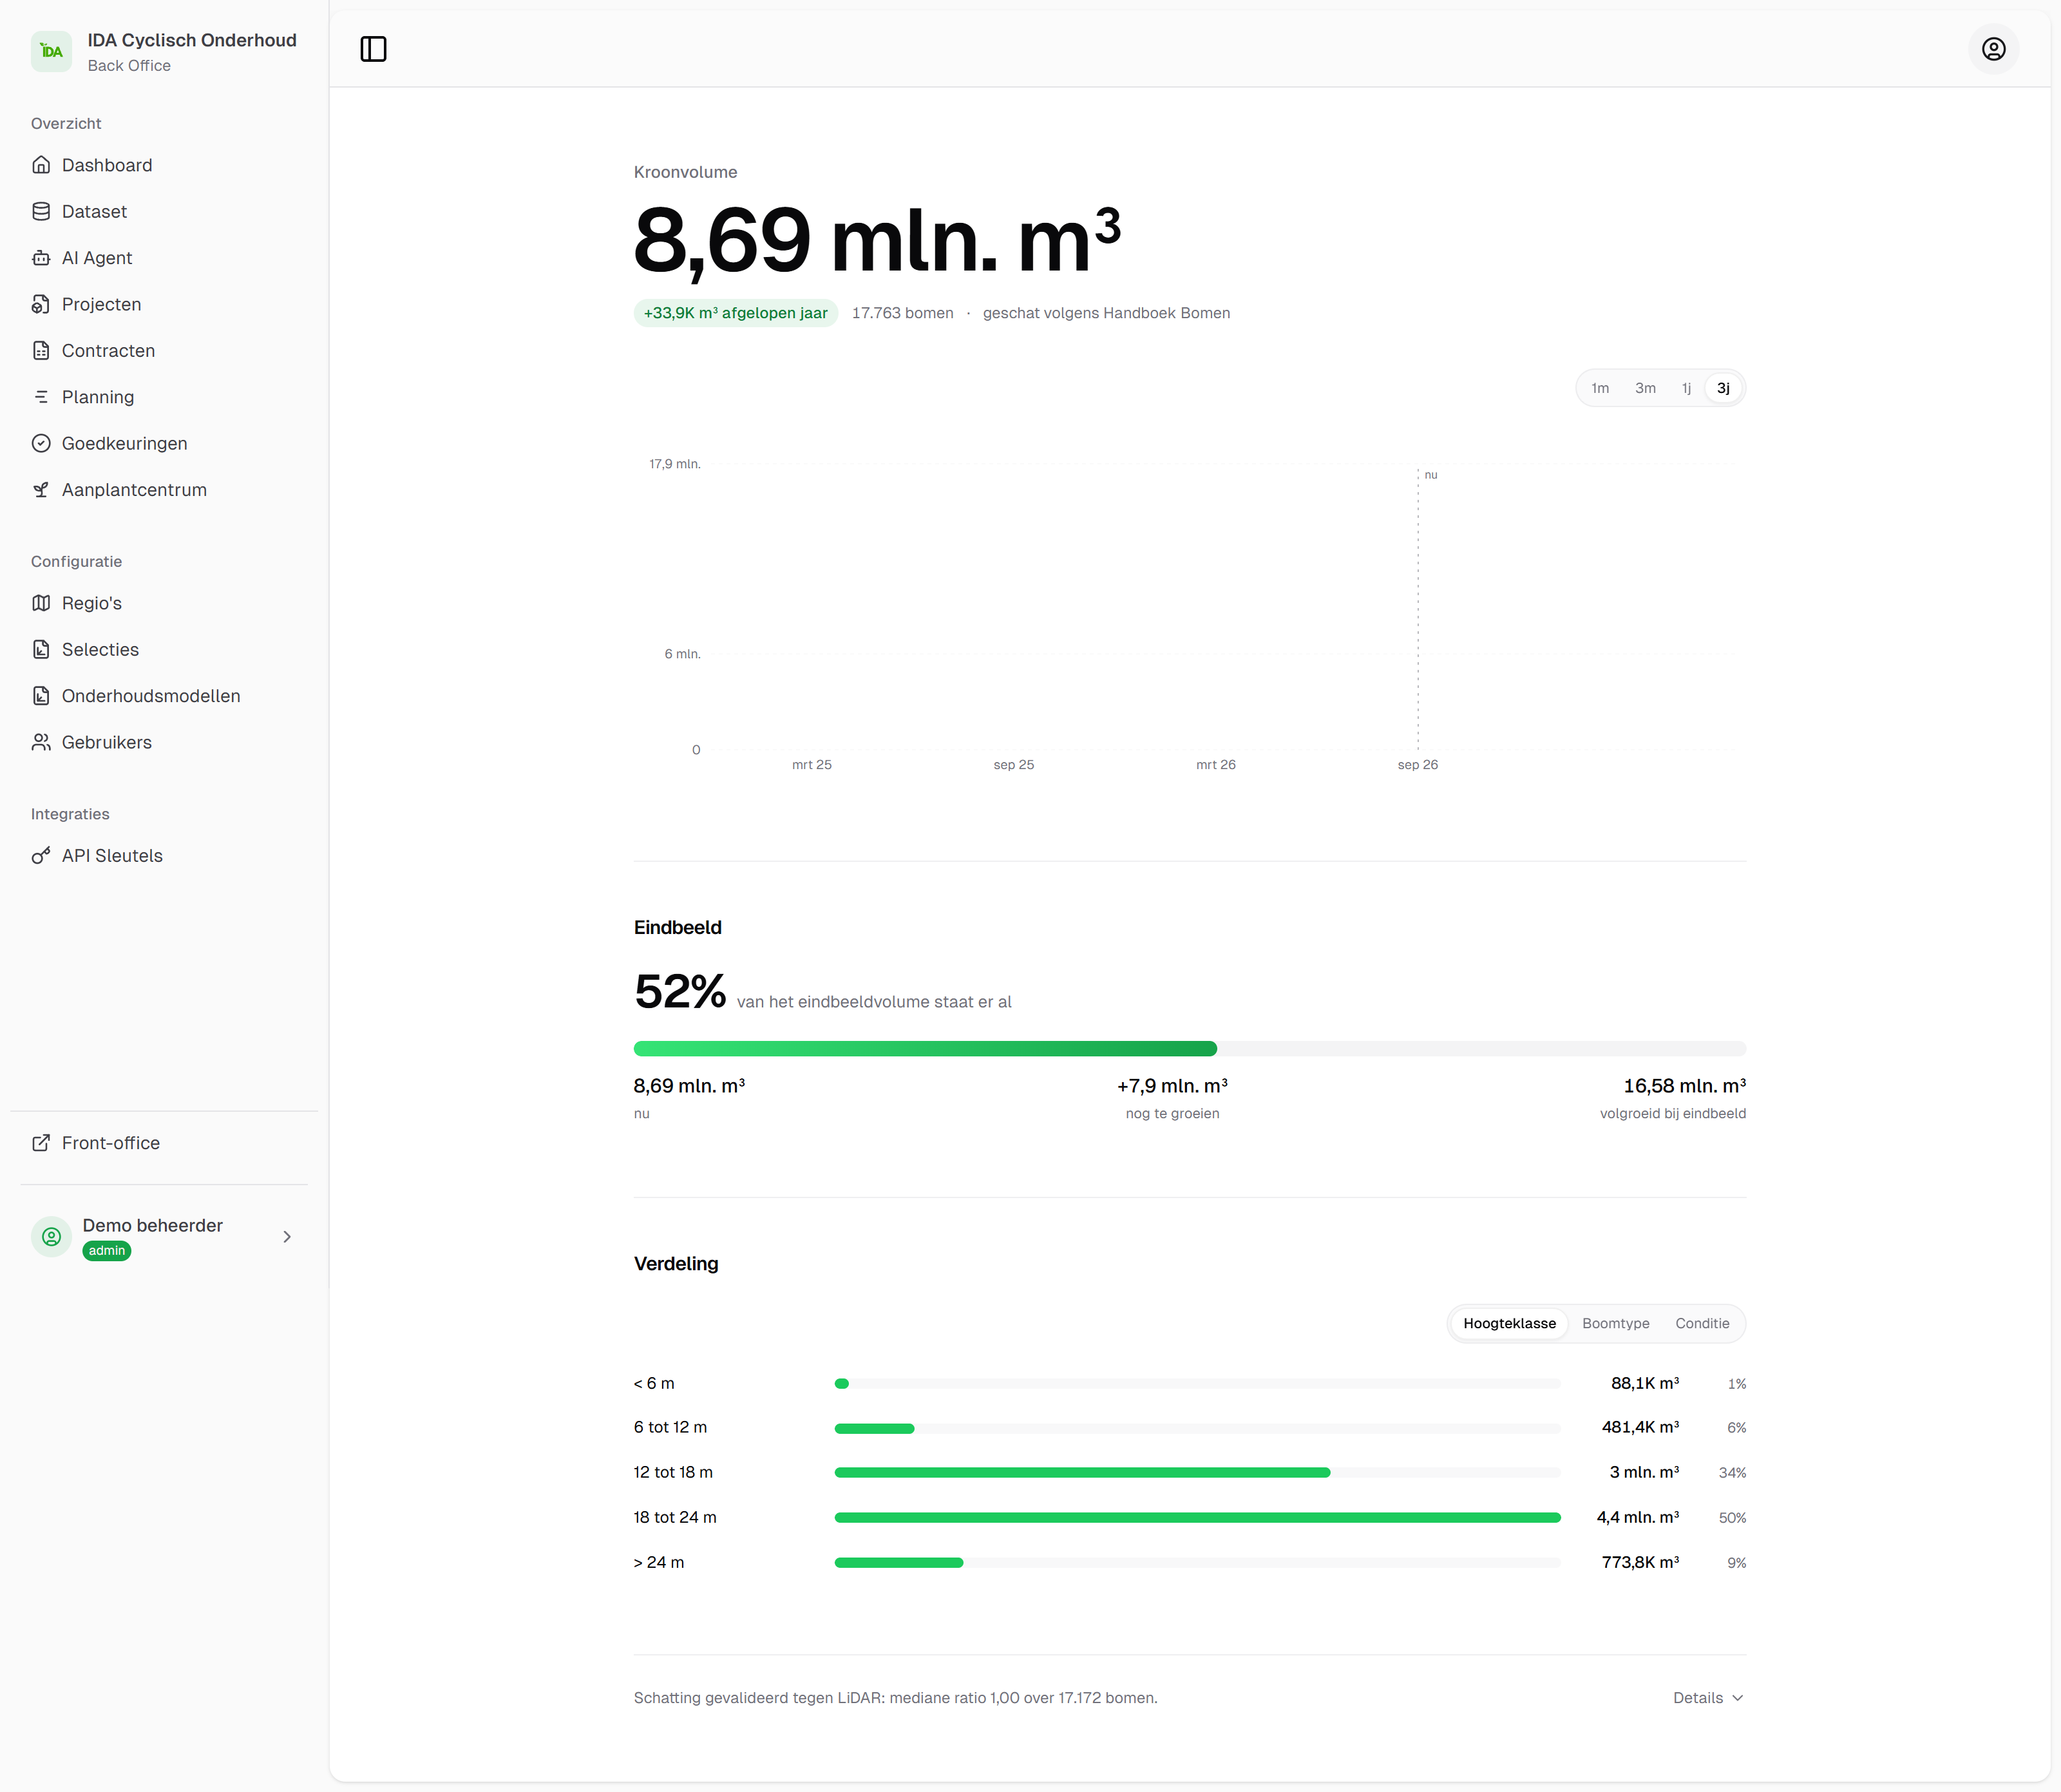Click the Dashboard home icon

(x=41, y=165)
